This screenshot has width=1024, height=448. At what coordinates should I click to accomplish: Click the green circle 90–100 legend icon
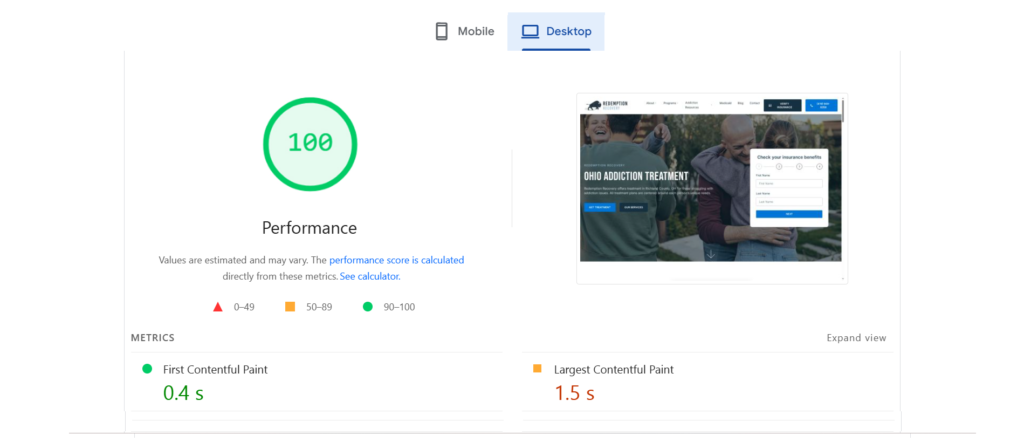[x=368, y=307]
